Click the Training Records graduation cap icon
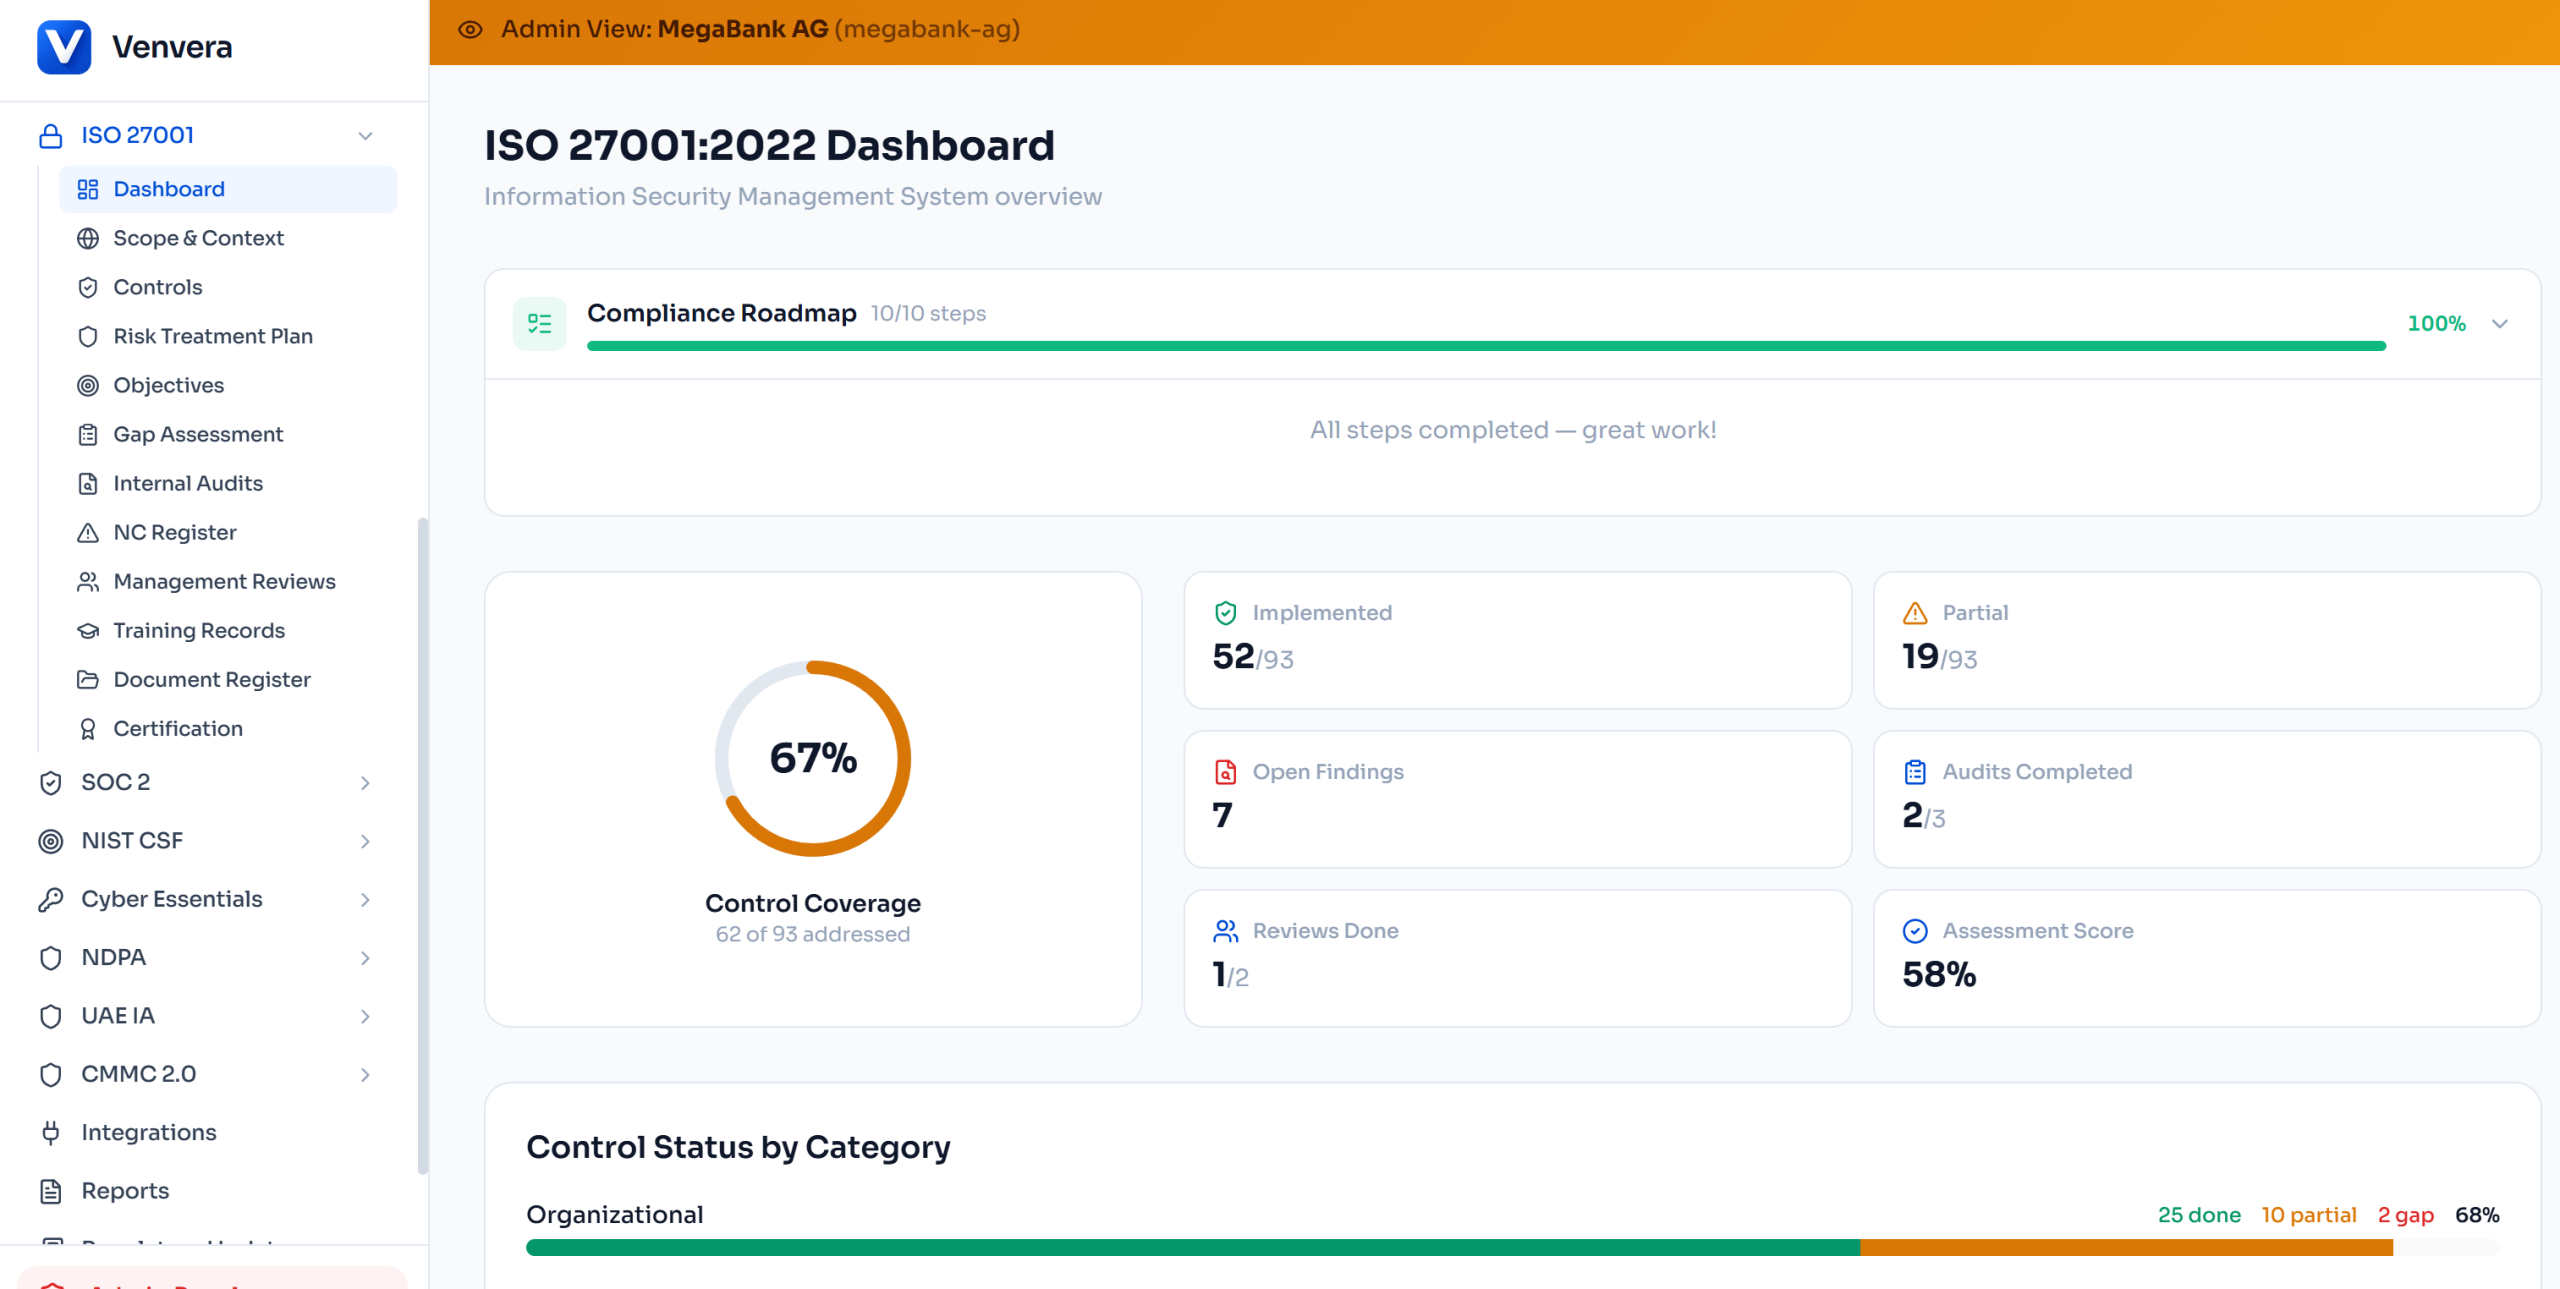The width and height of the screenshot is (2560, 1289). coord(88,630)
